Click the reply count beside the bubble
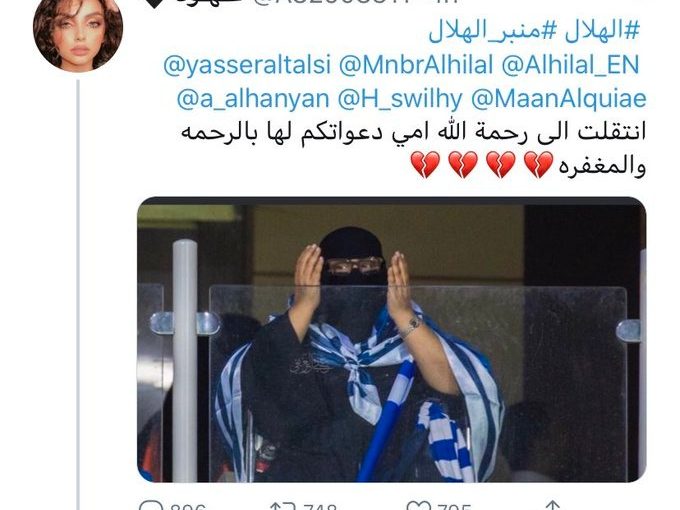Screen dimensions: 680x510 click(188, 507)
